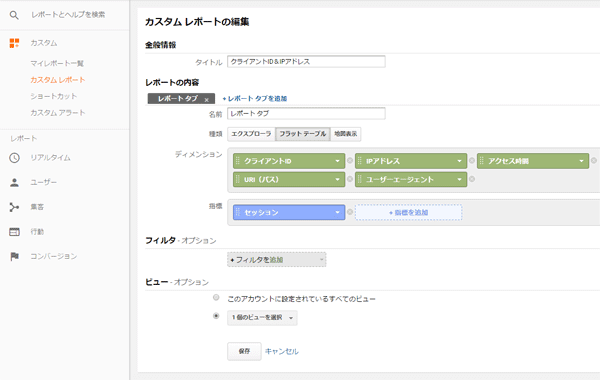
Task: Click the 名前 tab name field
Action: point(306,114)
